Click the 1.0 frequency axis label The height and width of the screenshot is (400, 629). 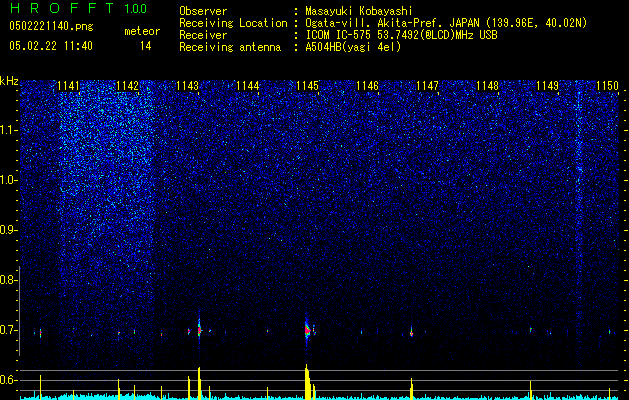tap(8, 180)
